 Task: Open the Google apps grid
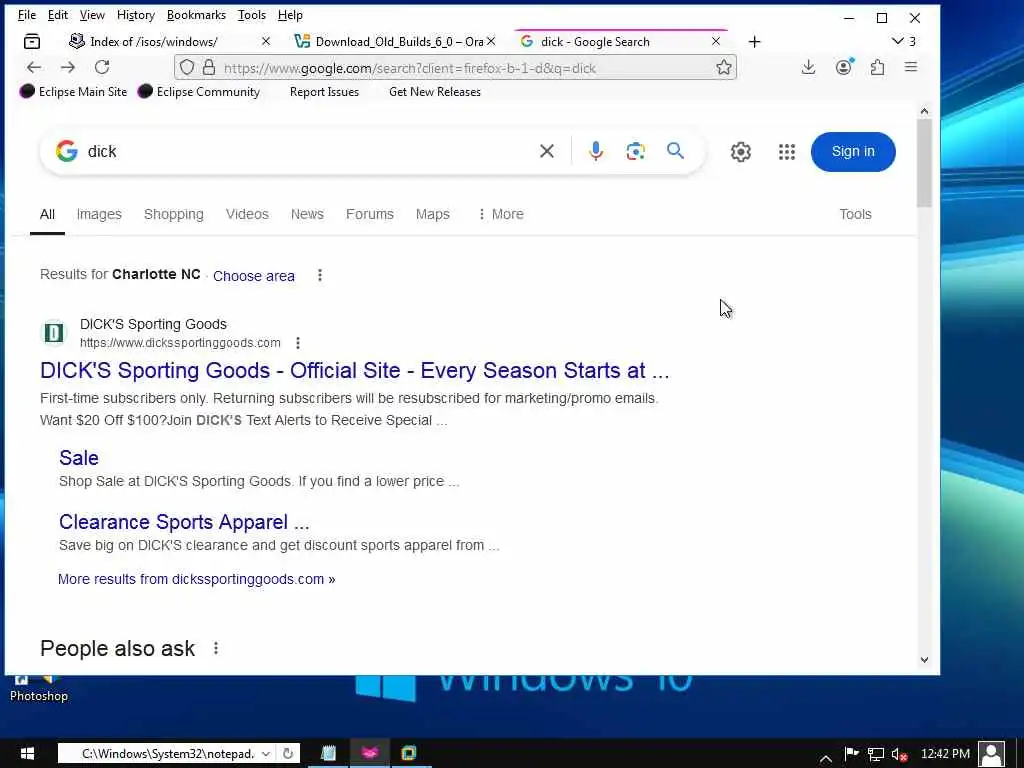(x=787, y=152)
